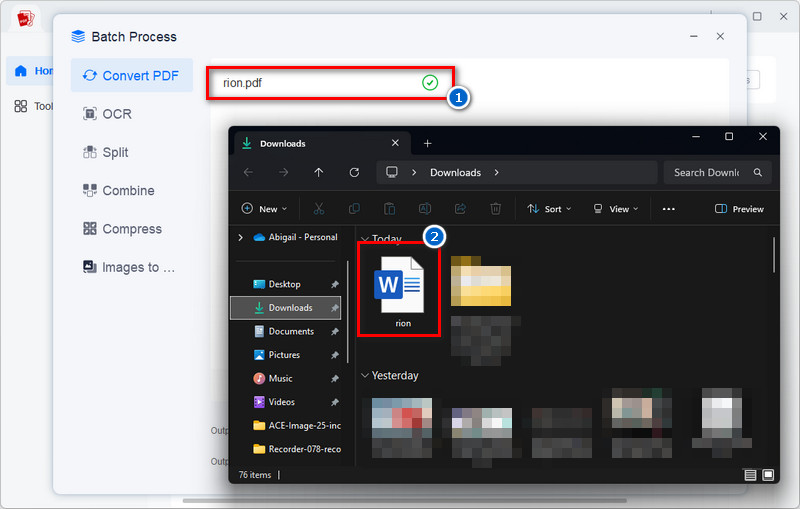Open the View dropdown
Screen dimensions: 800x509
616,209
